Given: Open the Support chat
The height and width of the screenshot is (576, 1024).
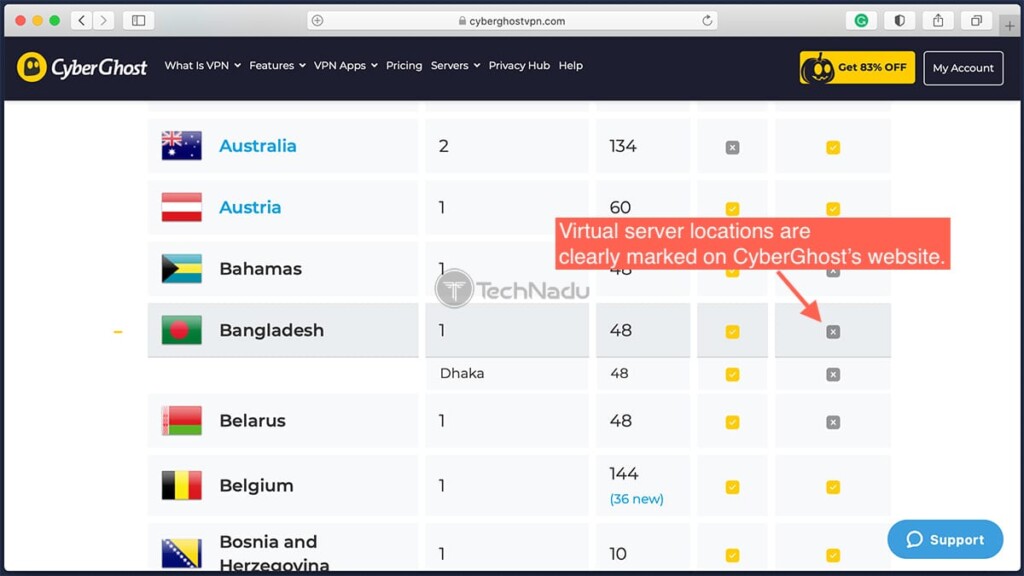Looking at the screenshot, I should (945, 539).
